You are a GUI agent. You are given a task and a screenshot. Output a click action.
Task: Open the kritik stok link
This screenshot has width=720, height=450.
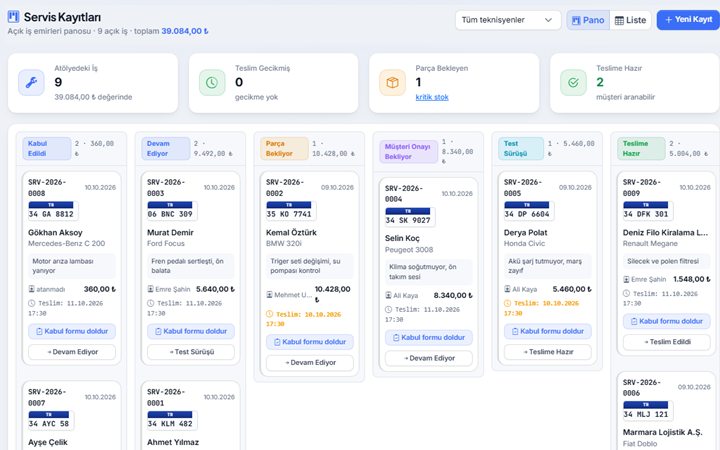click(432, 97)
